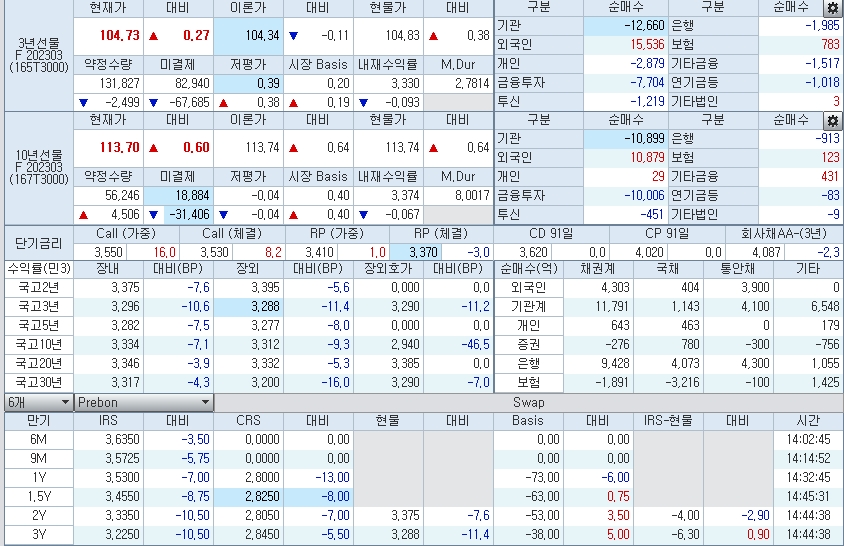Screen dimensions: 844x546
Task: Open settings gear for 3-year futures investor panel
Action: click(x=832, y=8)
